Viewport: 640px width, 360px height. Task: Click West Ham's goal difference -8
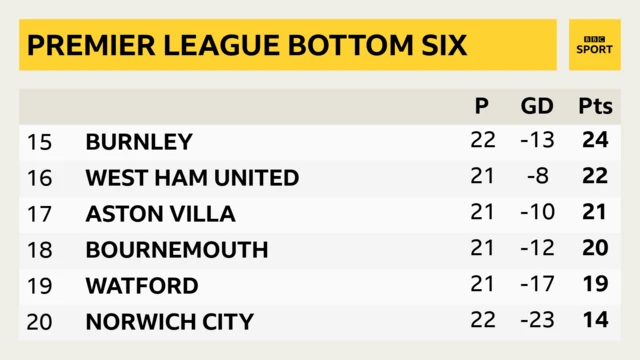(x=538, y=176)
